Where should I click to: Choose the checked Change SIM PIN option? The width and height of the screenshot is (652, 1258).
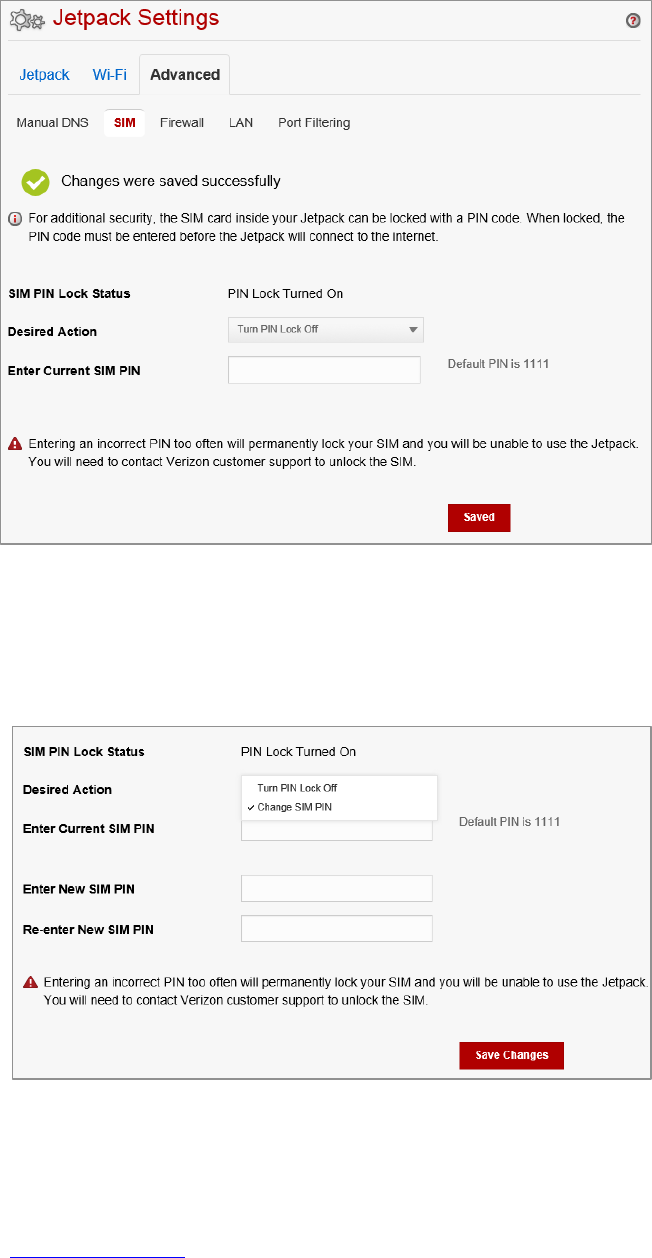pos(297,807)
